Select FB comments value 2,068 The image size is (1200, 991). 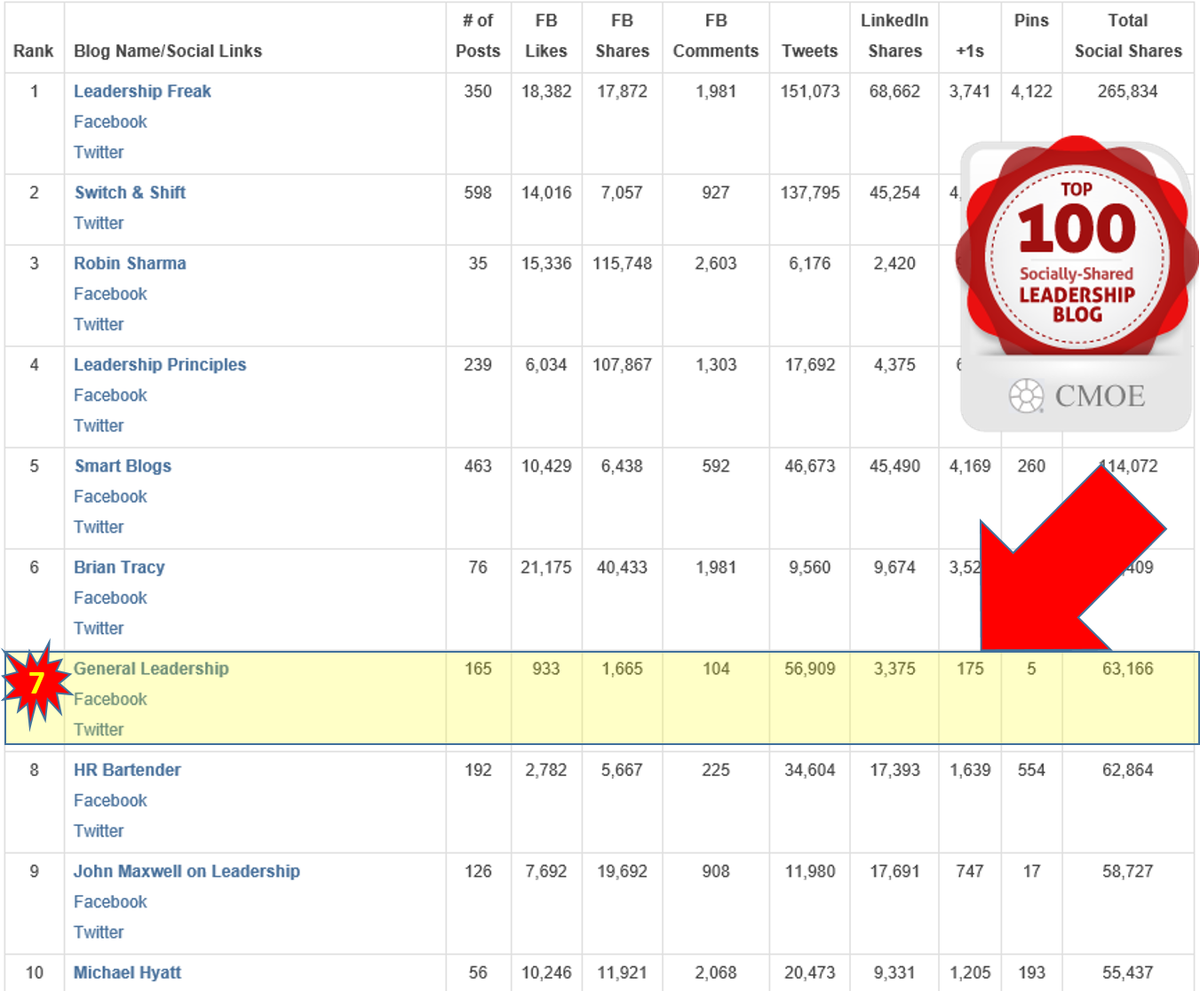pyautogui.click(x=716, y=972)
